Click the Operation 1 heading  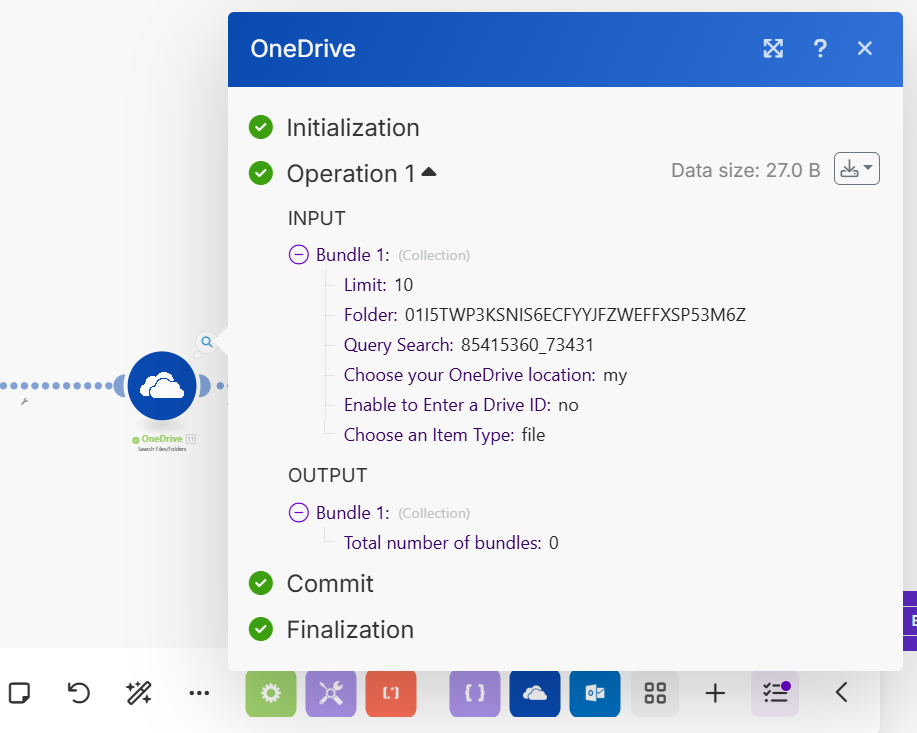pos(351,174)
